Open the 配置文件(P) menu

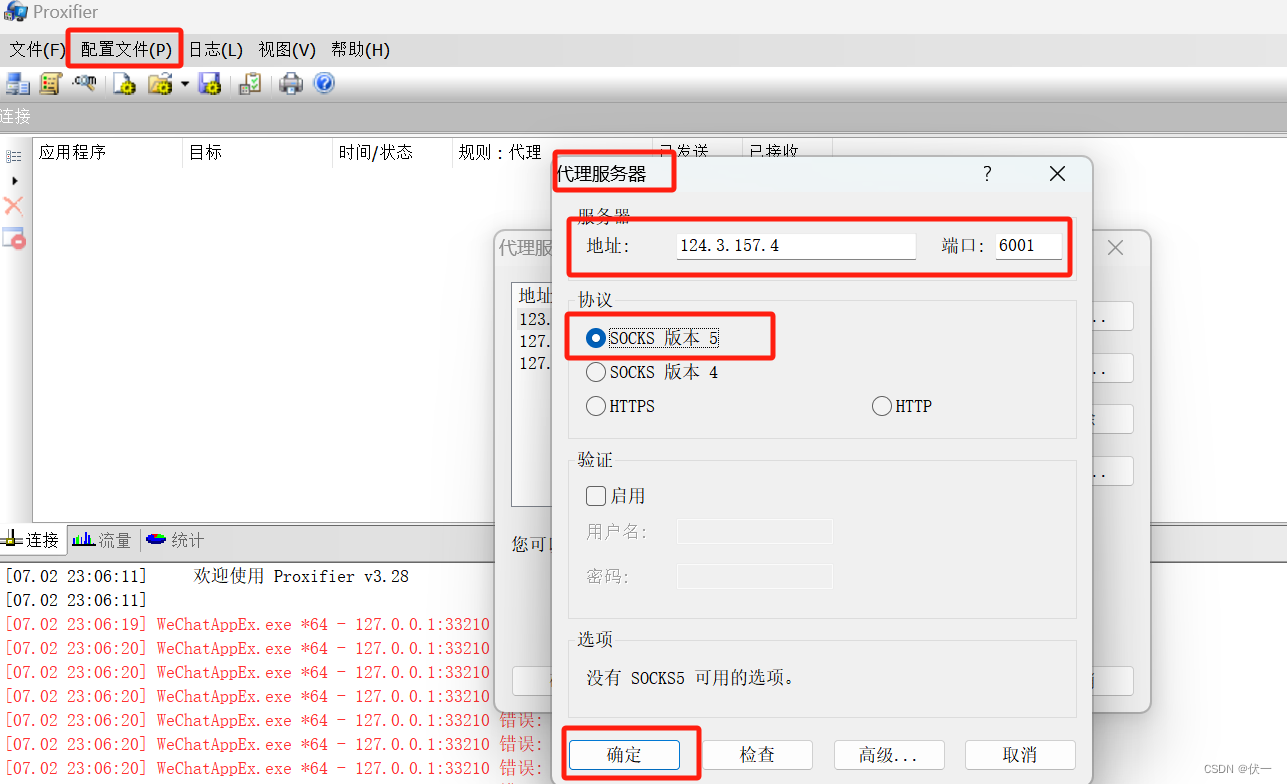coord(126,50)
